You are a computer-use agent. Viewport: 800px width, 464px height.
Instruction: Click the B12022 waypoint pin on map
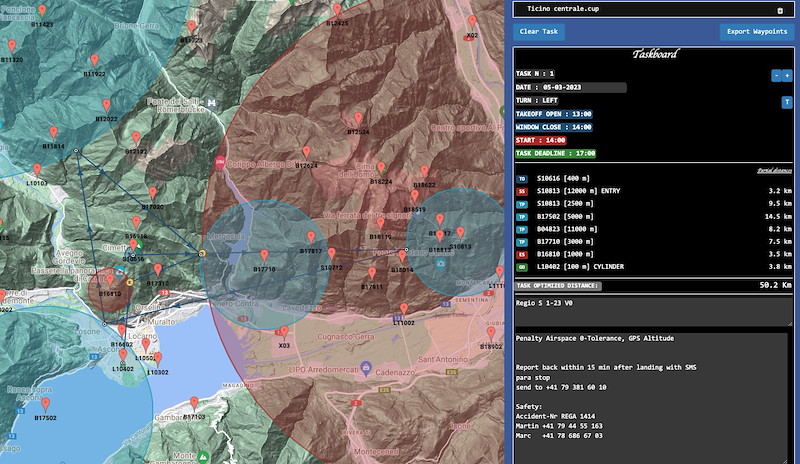coord(106,106)
